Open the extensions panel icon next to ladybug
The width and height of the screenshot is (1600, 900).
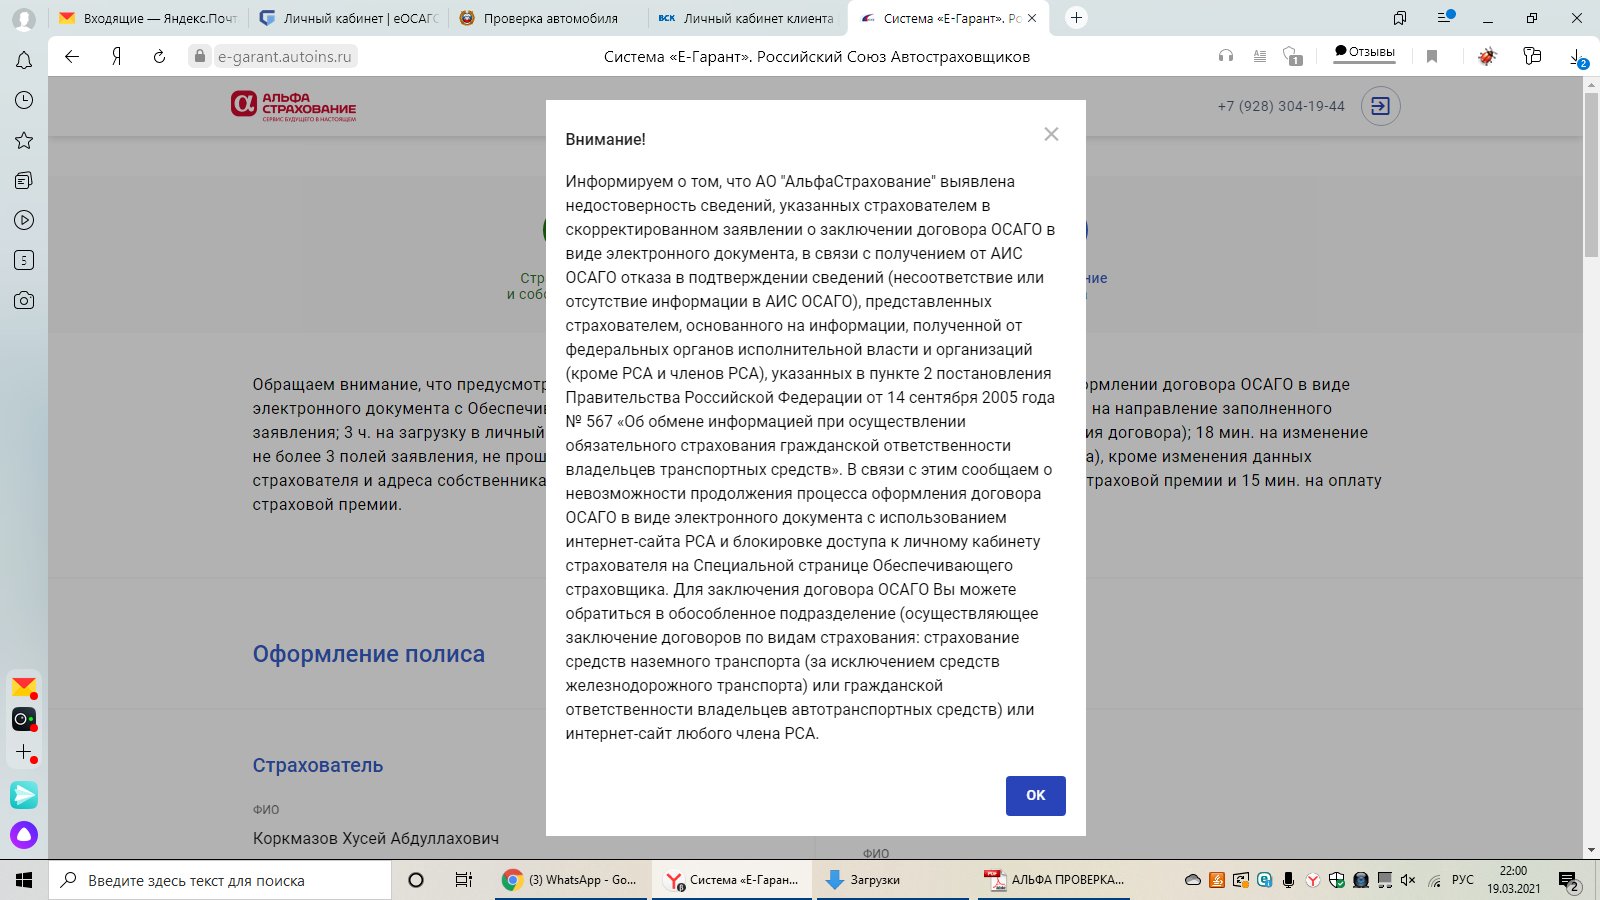[x=1532, y=57]
